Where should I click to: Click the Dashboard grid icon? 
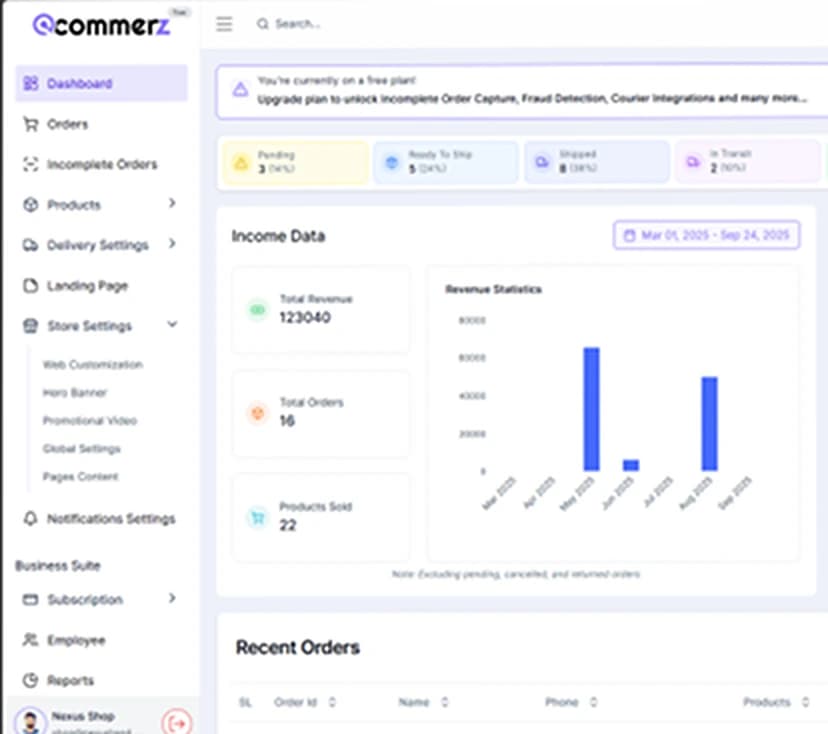(x=31, y=83)
